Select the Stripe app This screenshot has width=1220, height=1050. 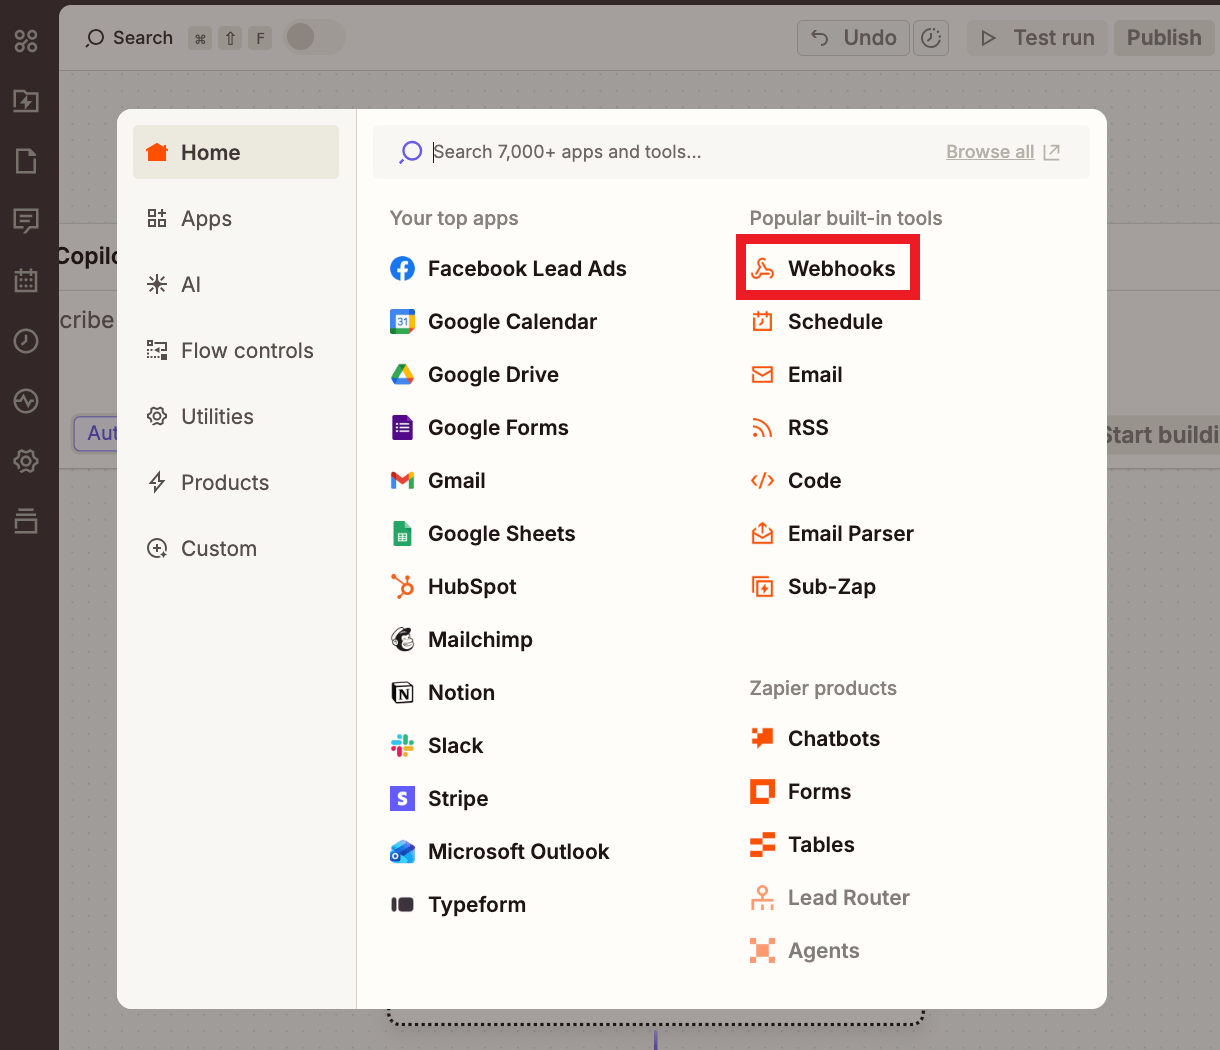pyautogui.click(x=439, y=798)
